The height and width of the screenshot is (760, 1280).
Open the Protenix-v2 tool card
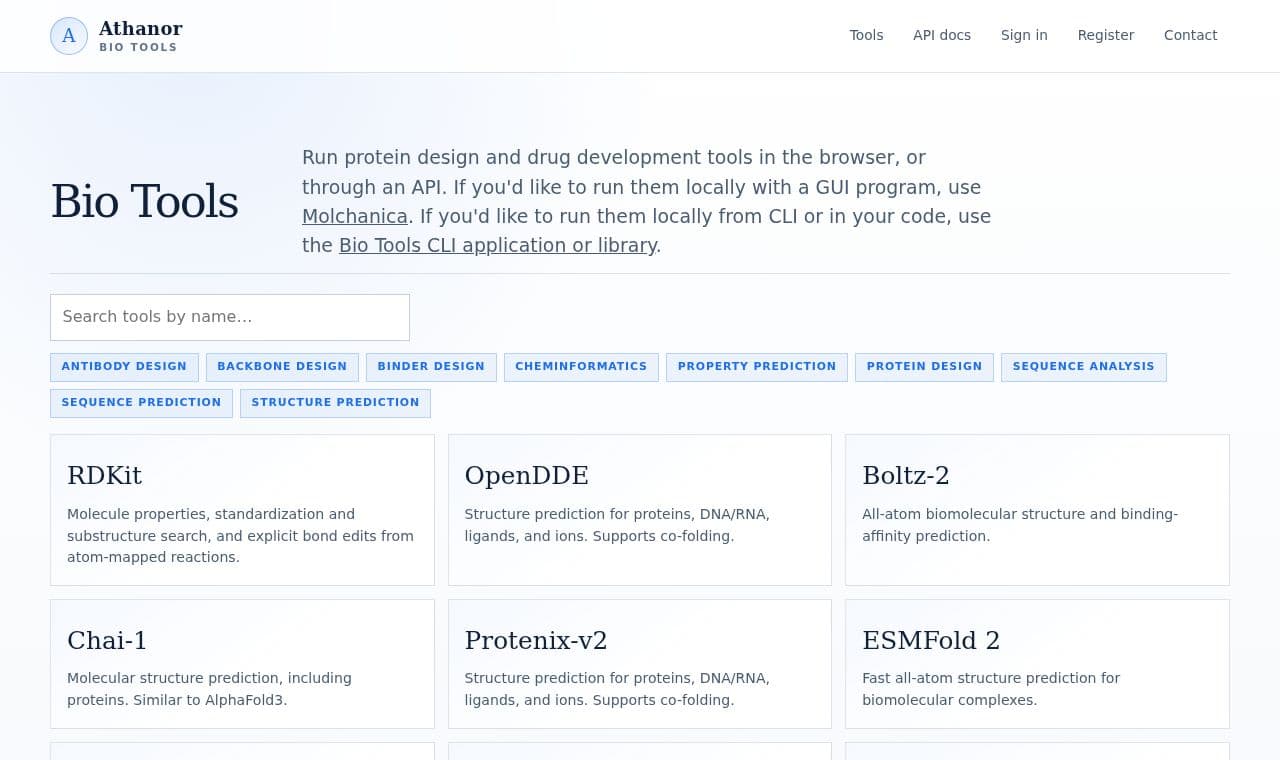coord(640,664)
